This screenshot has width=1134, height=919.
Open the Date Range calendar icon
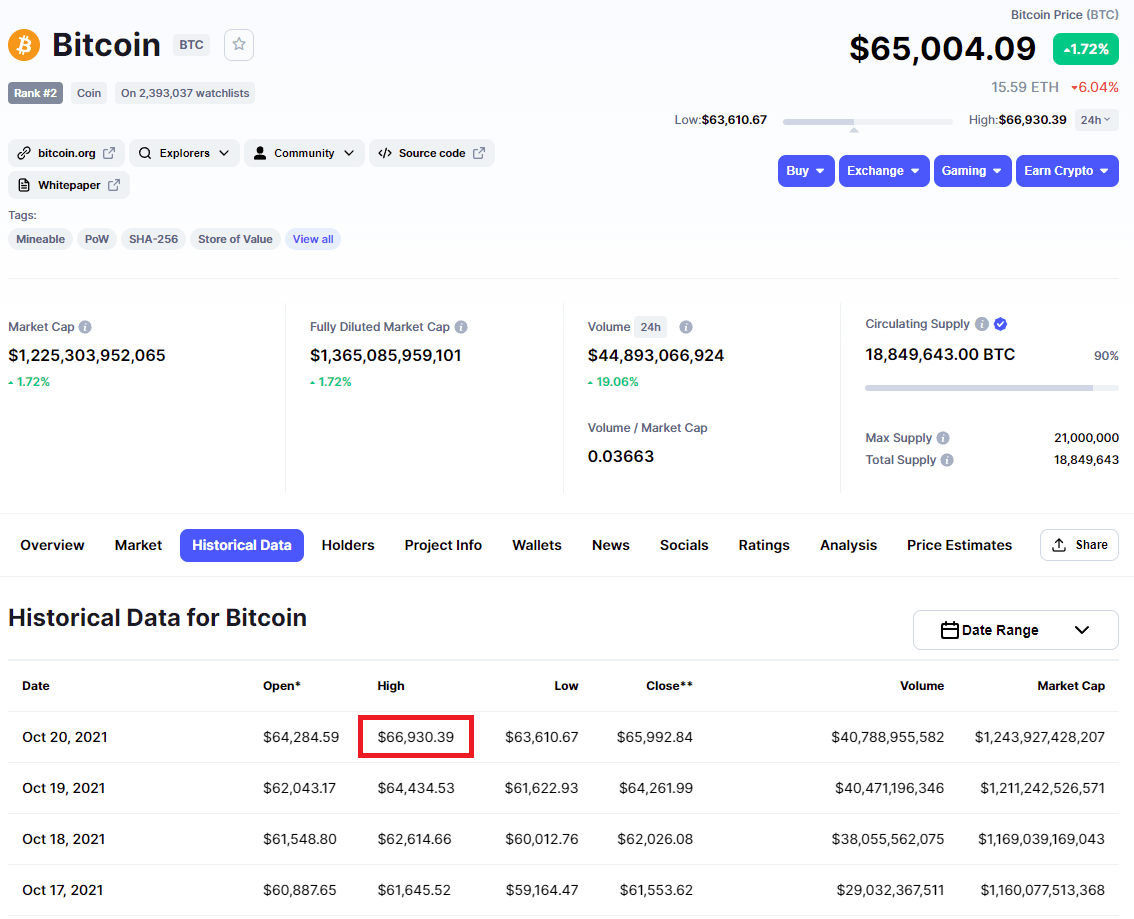[948, 630]
